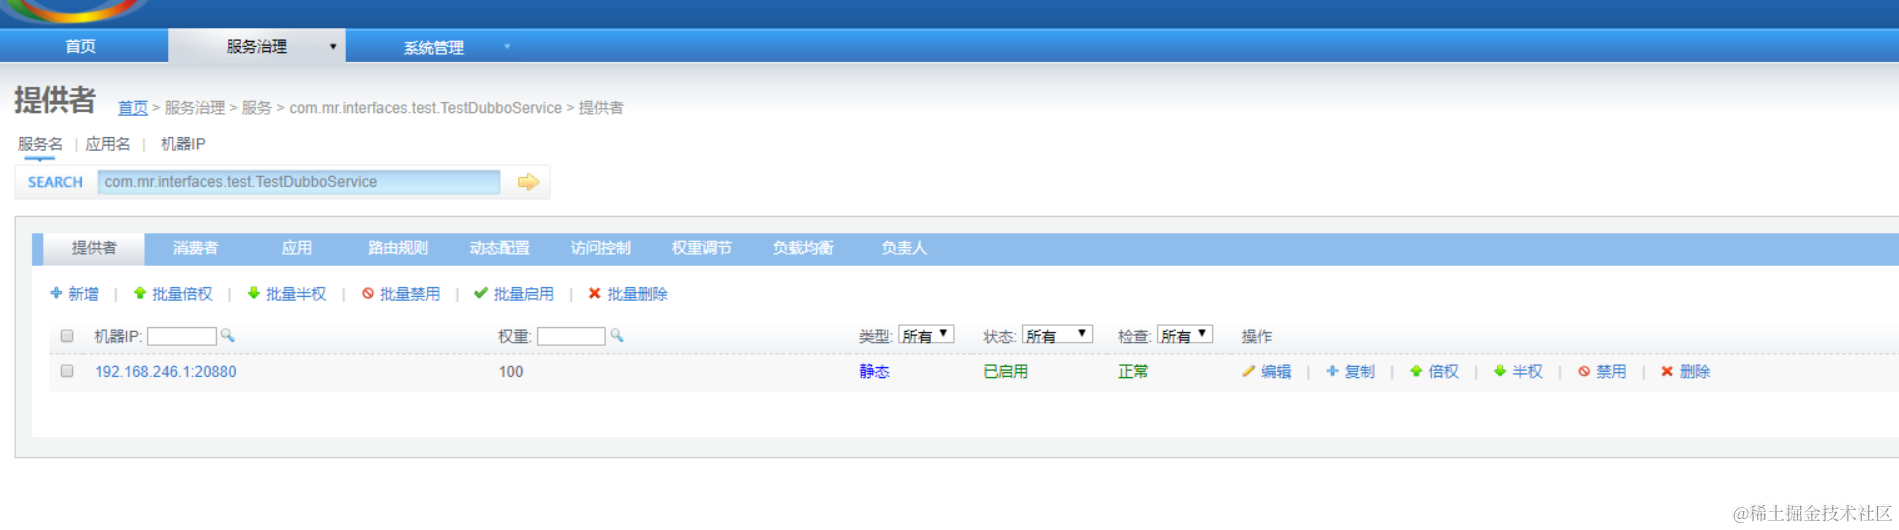This screenshot has height=530, width=1899.
Task: Click the 批量禁用 link
Action: tap(410, 294)
